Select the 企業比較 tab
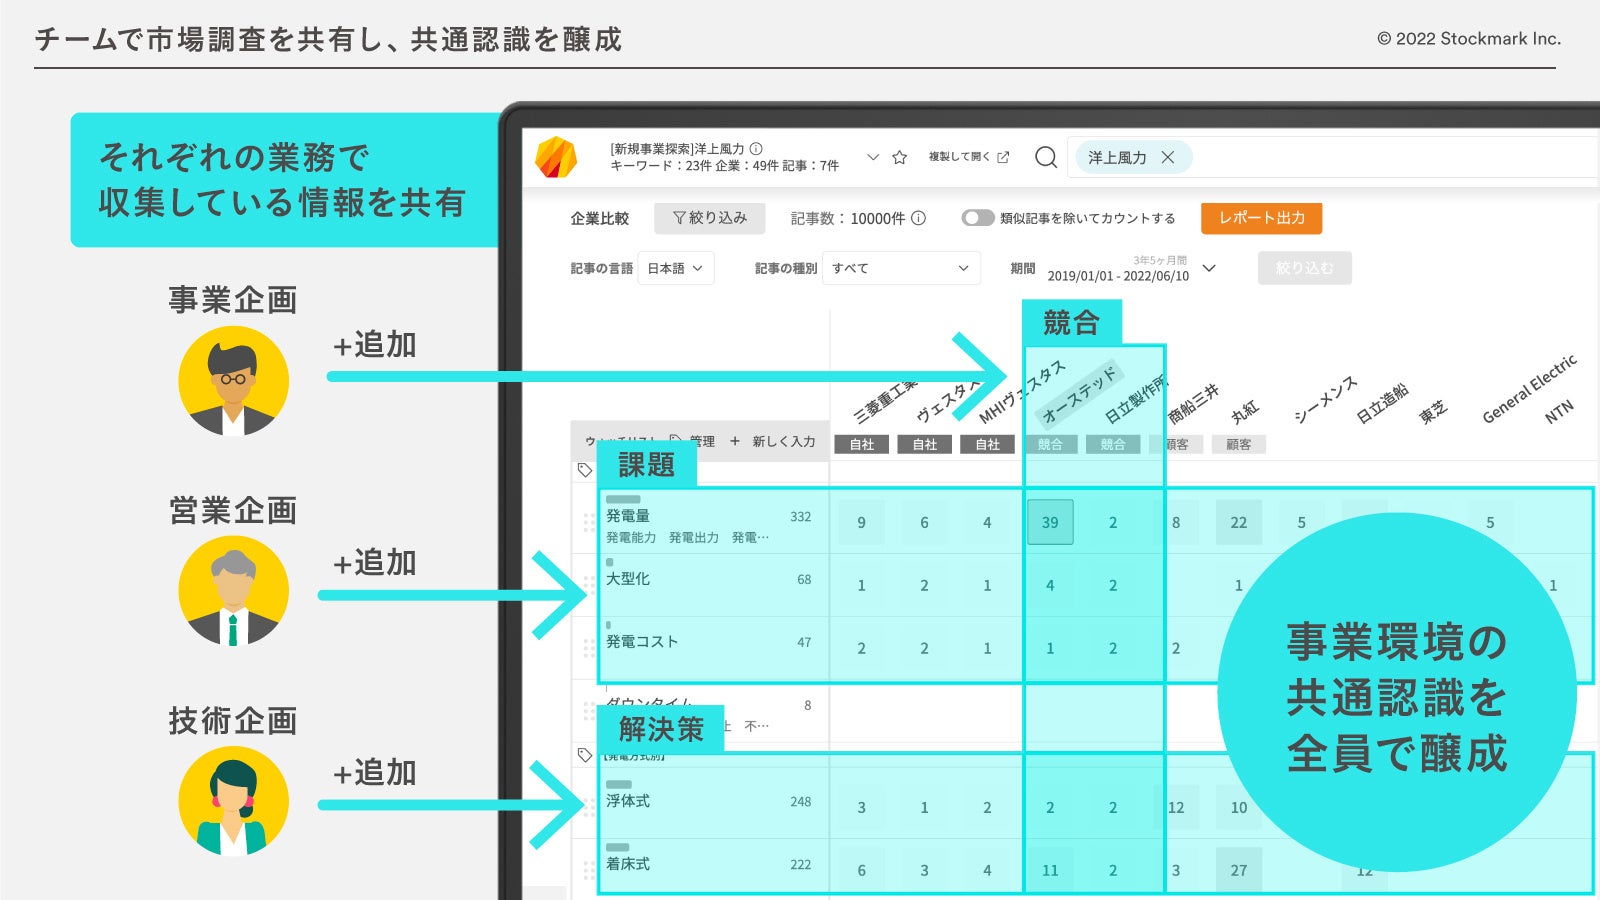 pyautogui.click(x=600, y=218)
